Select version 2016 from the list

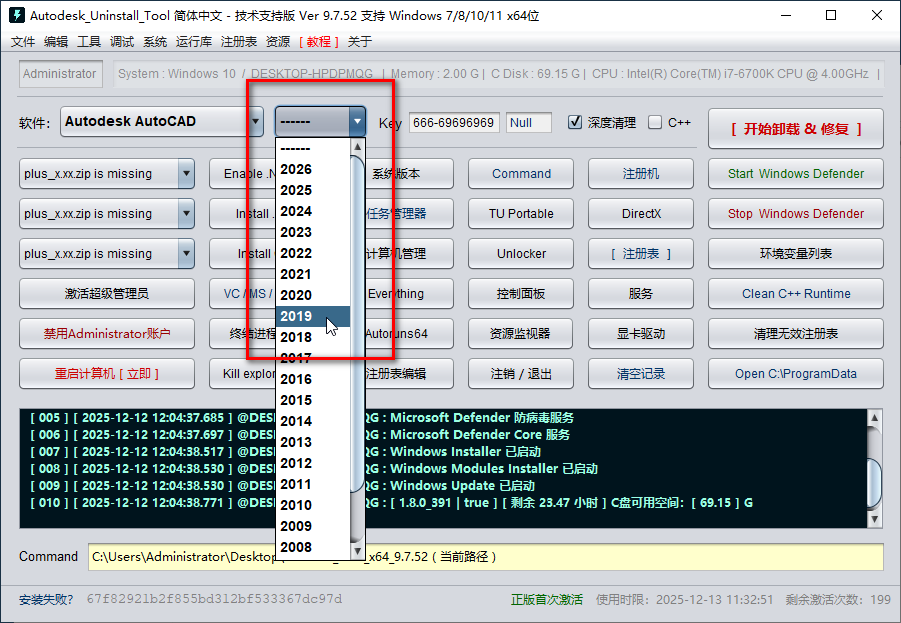(x=313, y=379)
